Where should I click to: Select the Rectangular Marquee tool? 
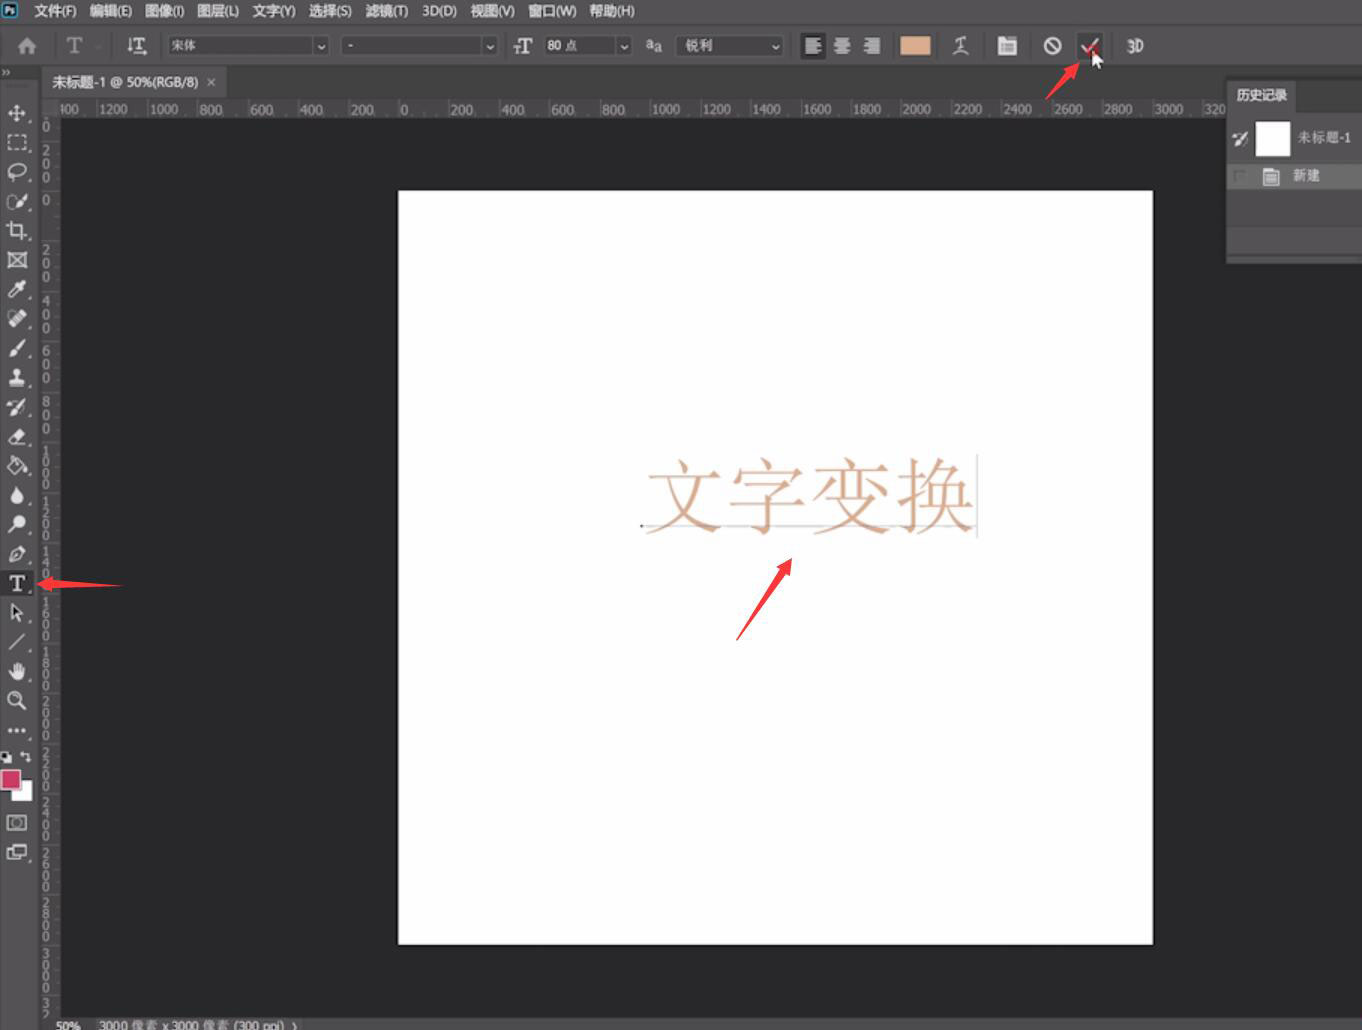[17, 142]
